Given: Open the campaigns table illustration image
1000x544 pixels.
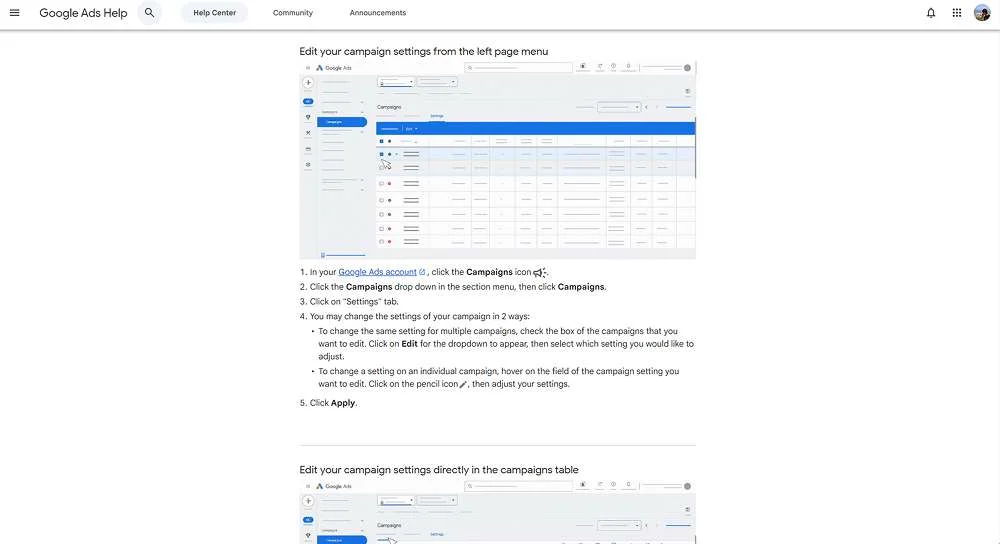Looking at the screenshot, I should 497,512.
